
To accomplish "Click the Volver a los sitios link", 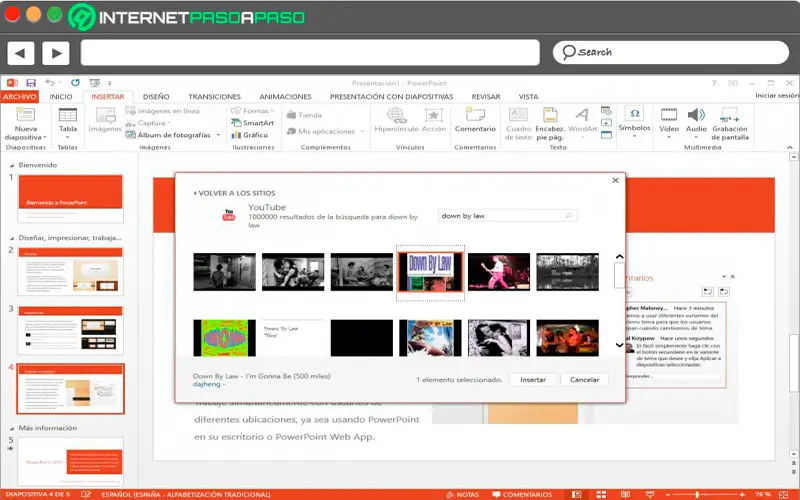I will [234, 193].
